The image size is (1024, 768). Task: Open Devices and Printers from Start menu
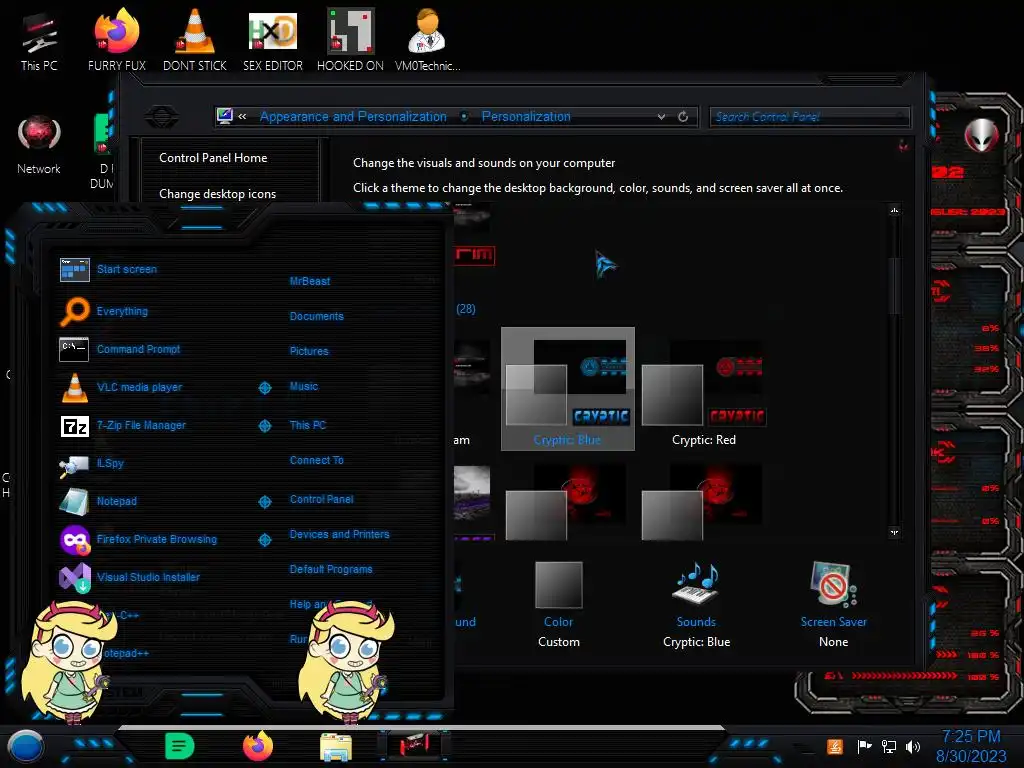coord(340,534)
